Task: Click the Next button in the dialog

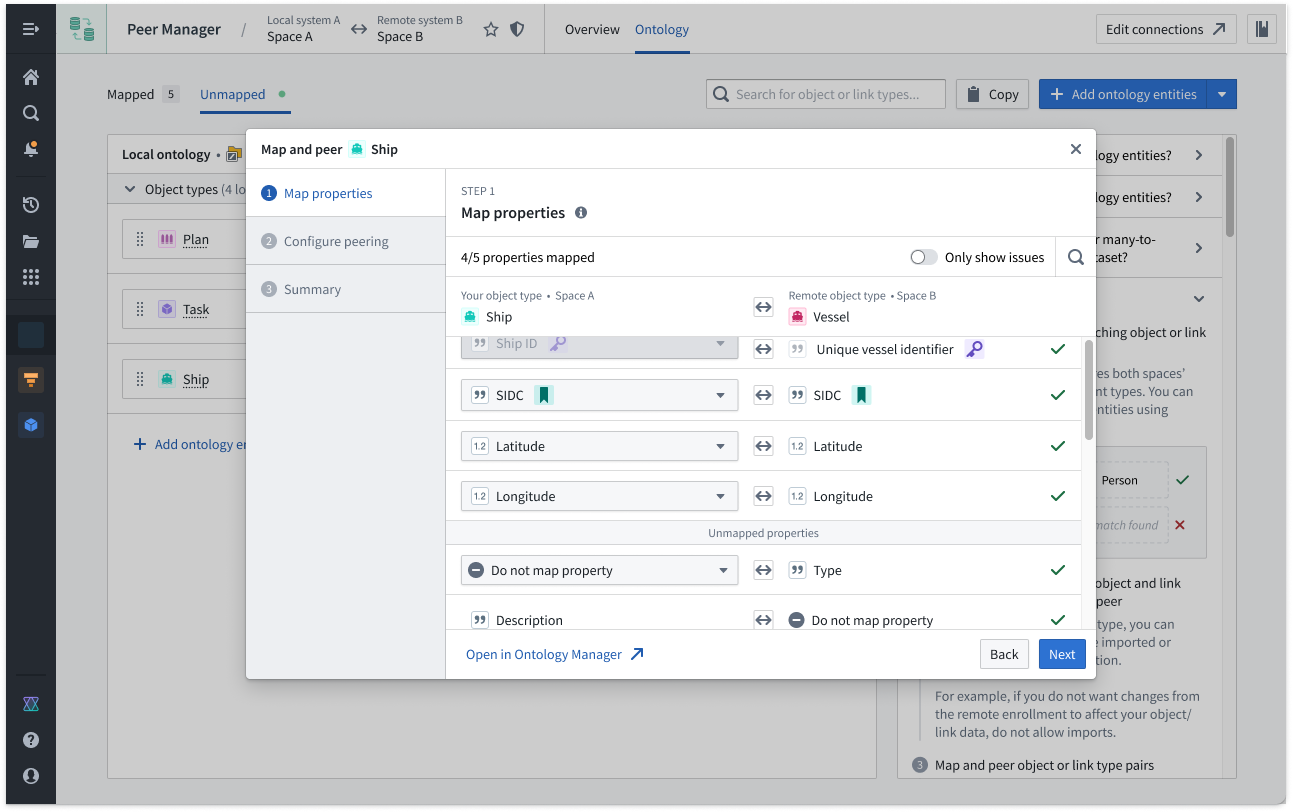Action: coord(1061,653)
